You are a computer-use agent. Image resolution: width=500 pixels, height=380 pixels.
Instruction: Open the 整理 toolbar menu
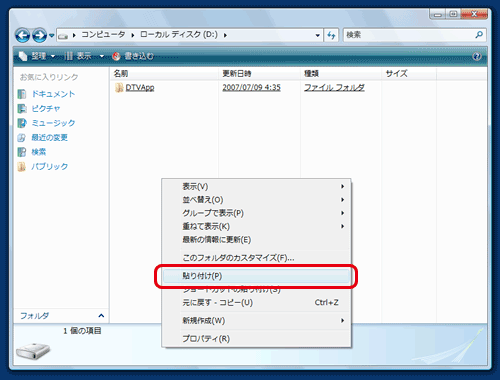(37, 56)
